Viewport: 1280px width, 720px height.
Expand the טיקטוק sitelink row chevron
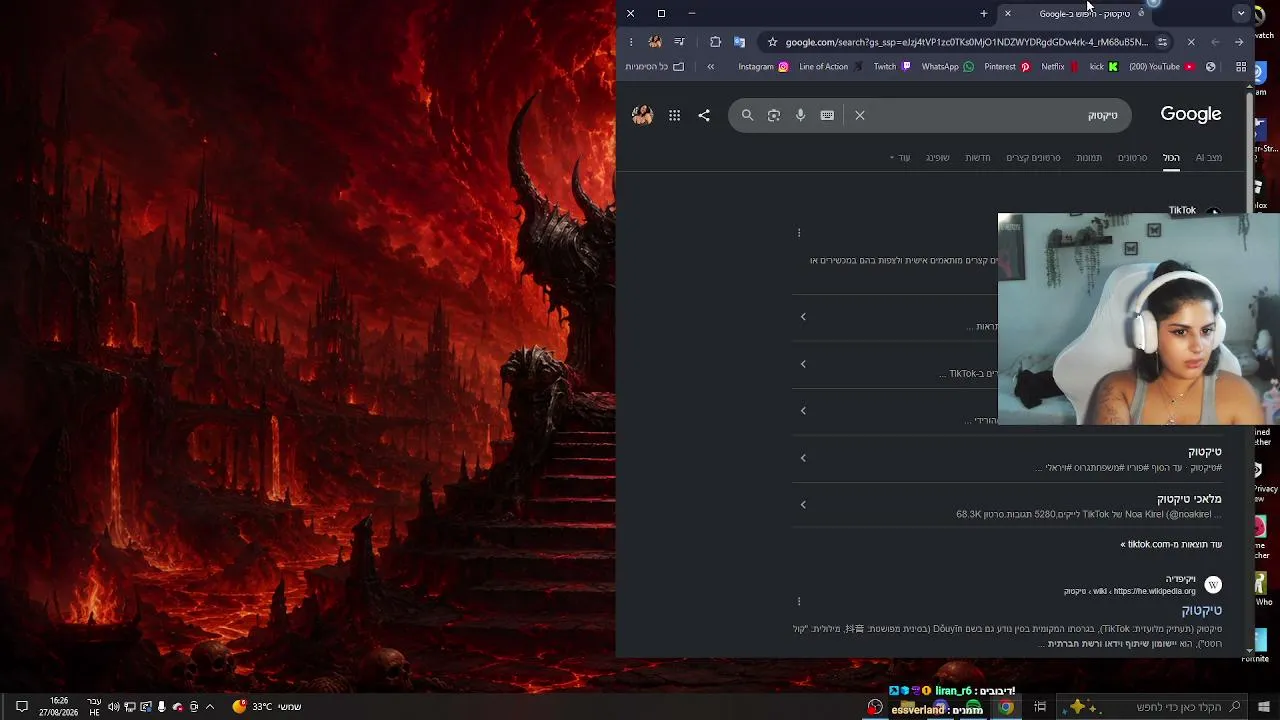coord(803,458)
